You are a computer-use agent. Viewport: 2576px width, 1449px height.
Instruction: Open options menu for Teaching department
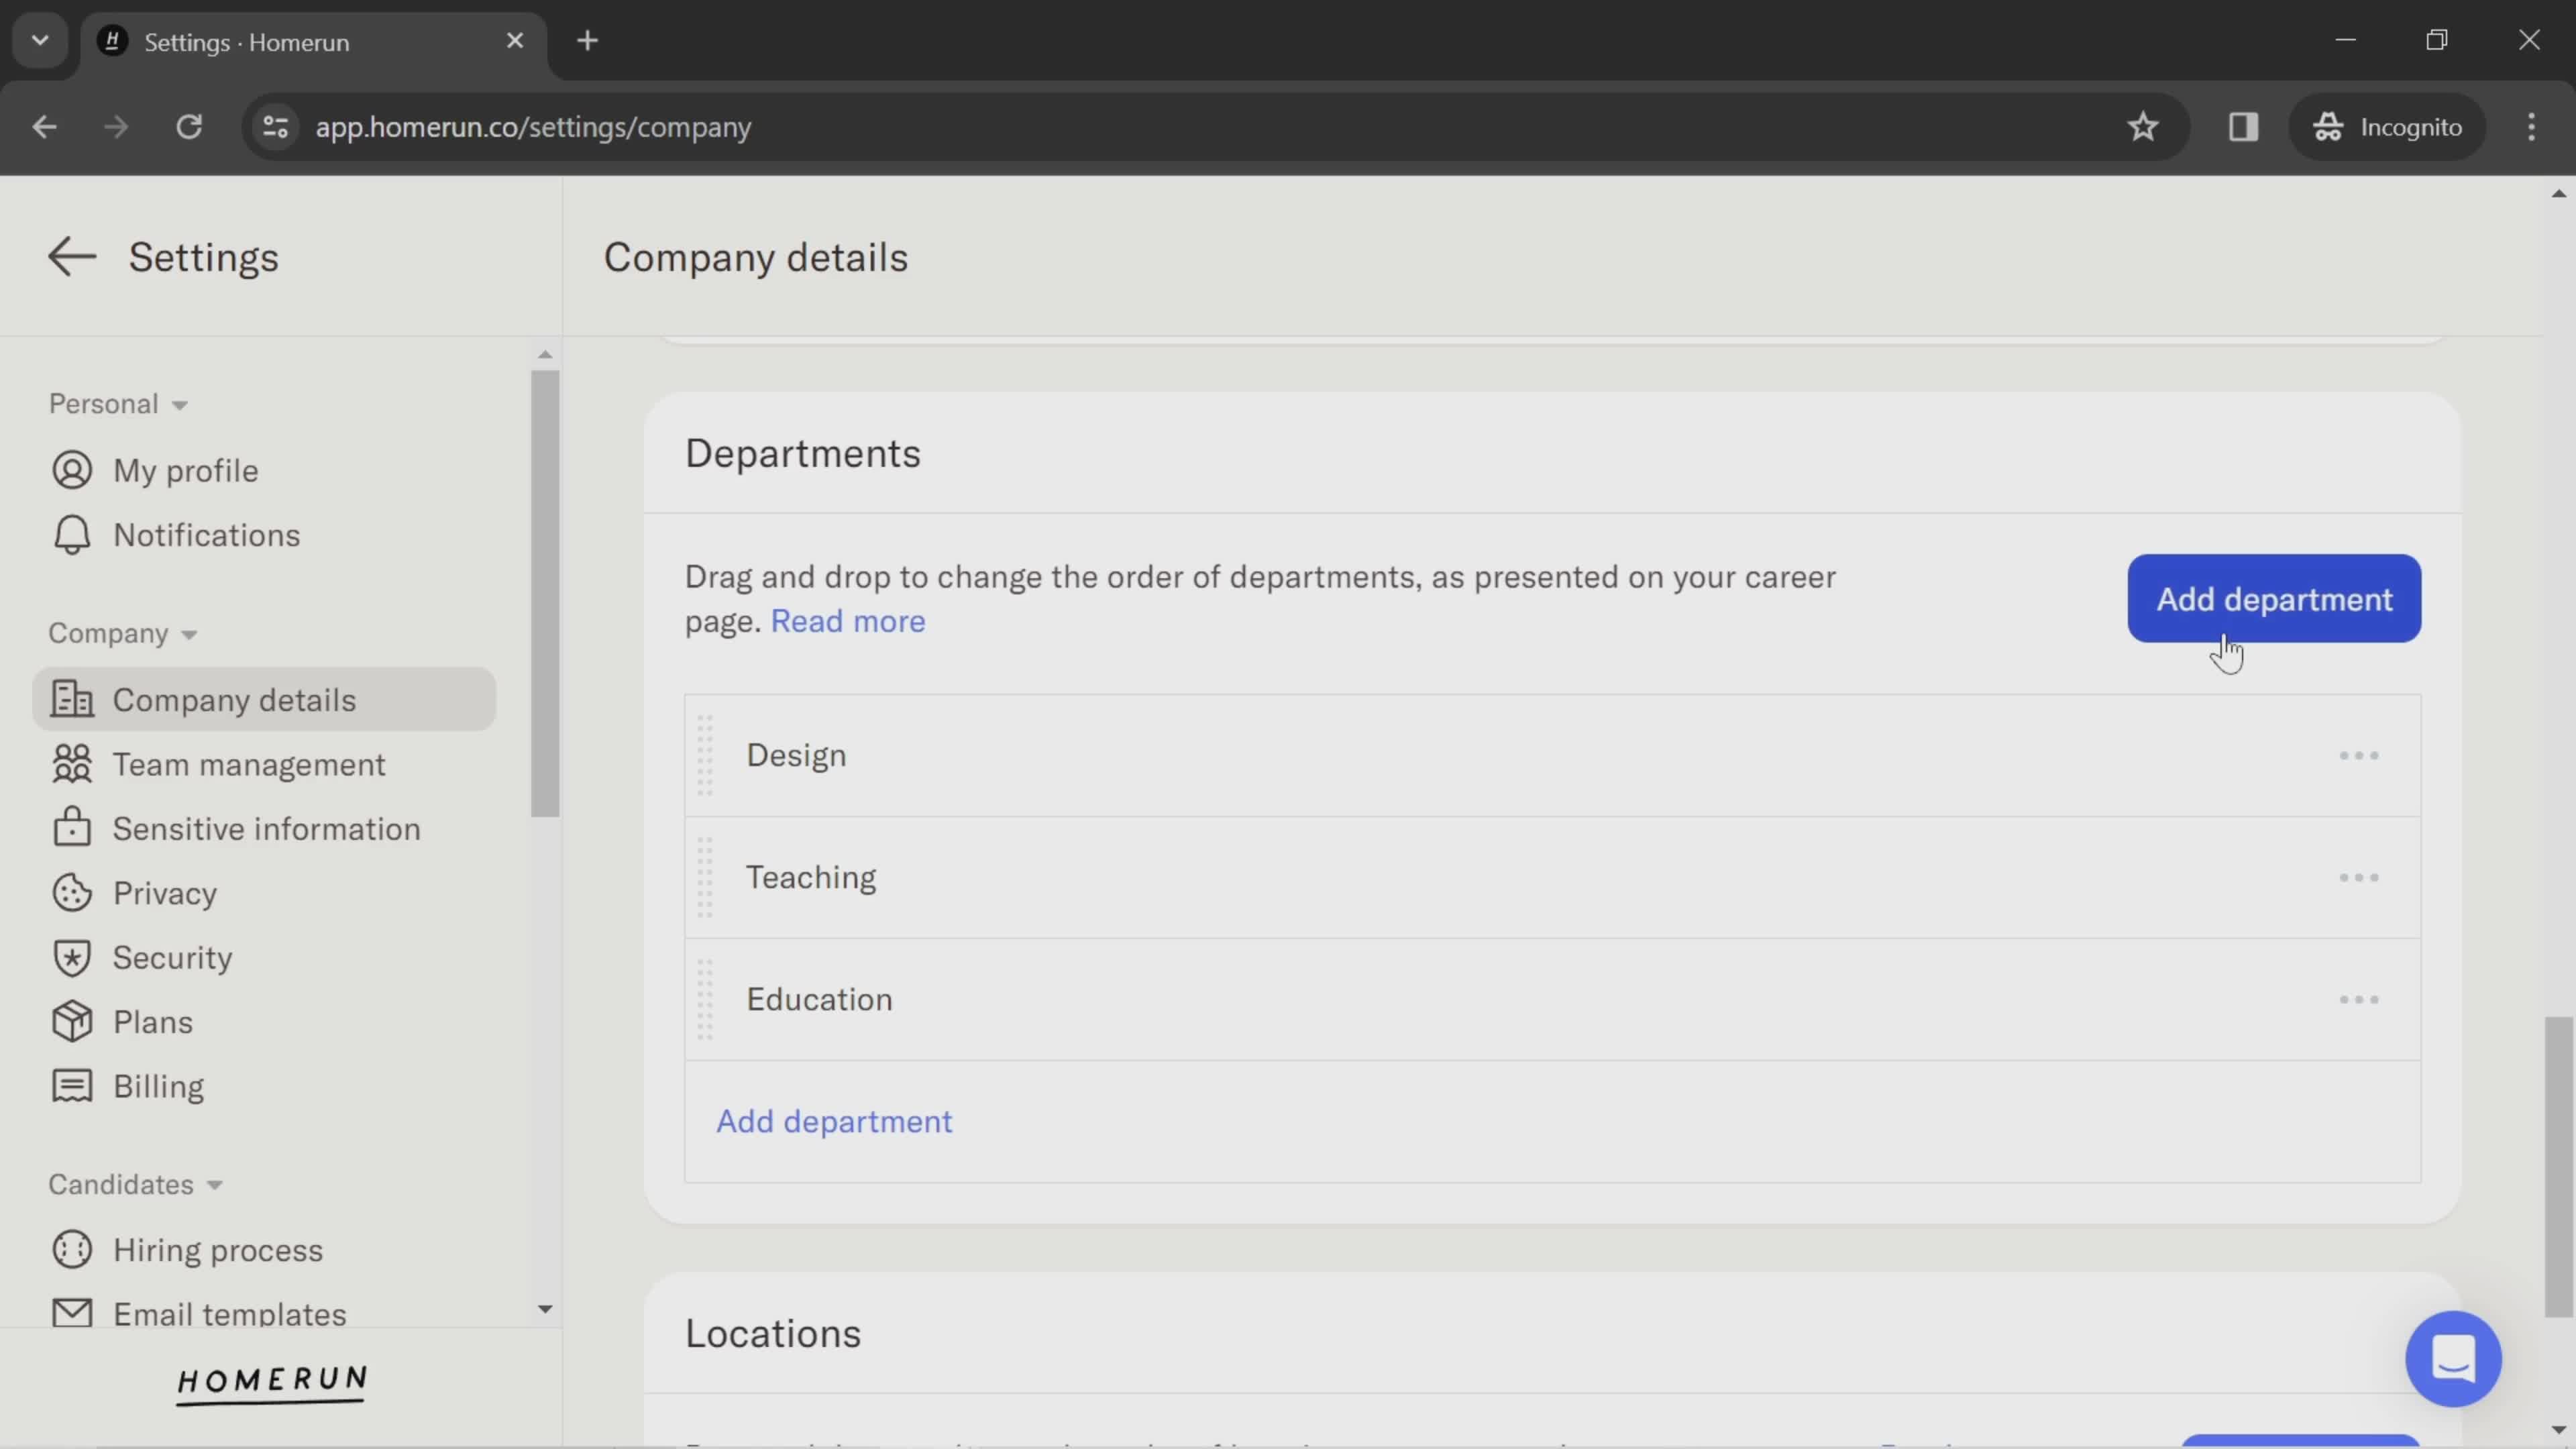pyautogui.click(x=2359, y=877)
